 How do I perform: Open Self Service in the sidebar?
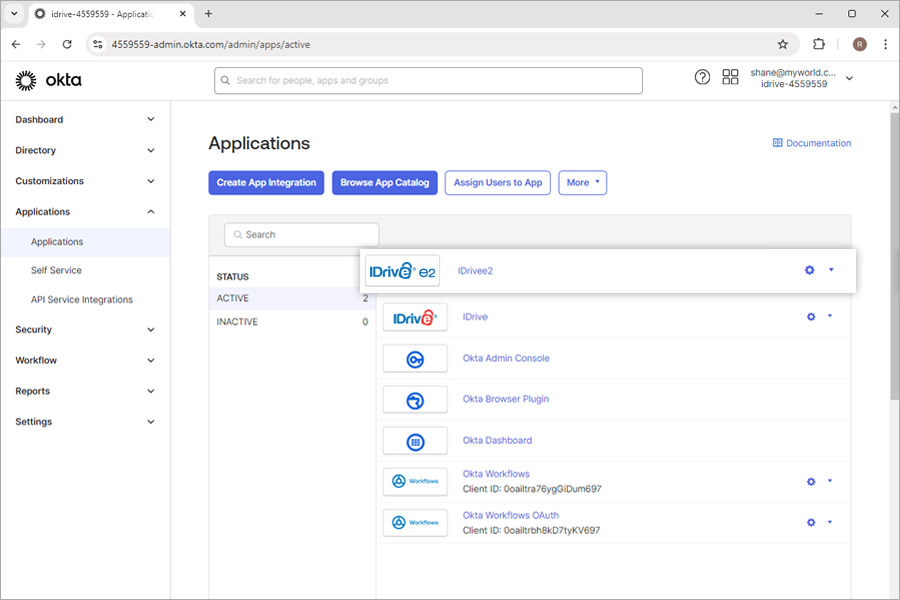[x=56, y=270]
